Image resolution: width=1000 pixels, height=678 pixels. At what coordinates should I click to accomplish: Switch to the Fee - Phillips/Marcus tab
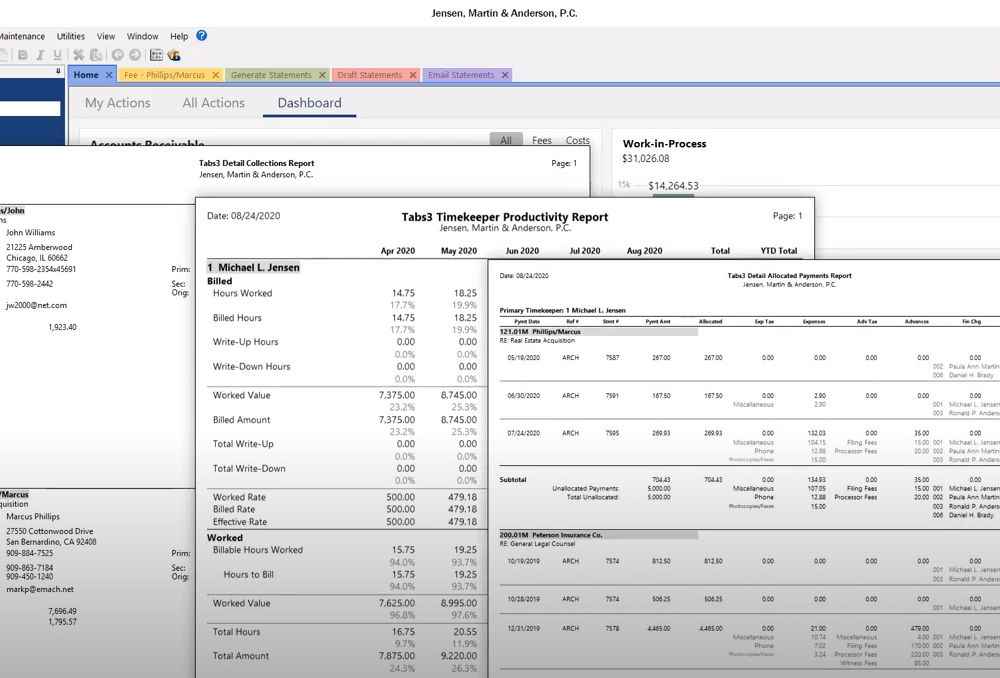click(x=165, y=75)
